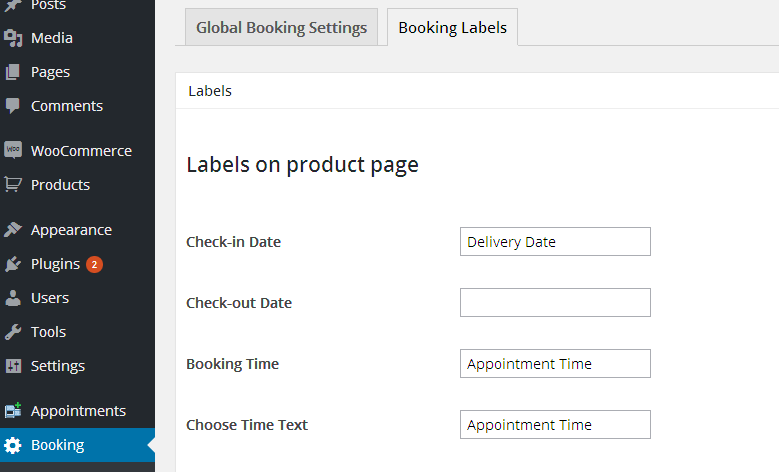Screen dimensions: 779x472
Task: Click the empty Check-out Date field
Action: (x=555, y=303)
